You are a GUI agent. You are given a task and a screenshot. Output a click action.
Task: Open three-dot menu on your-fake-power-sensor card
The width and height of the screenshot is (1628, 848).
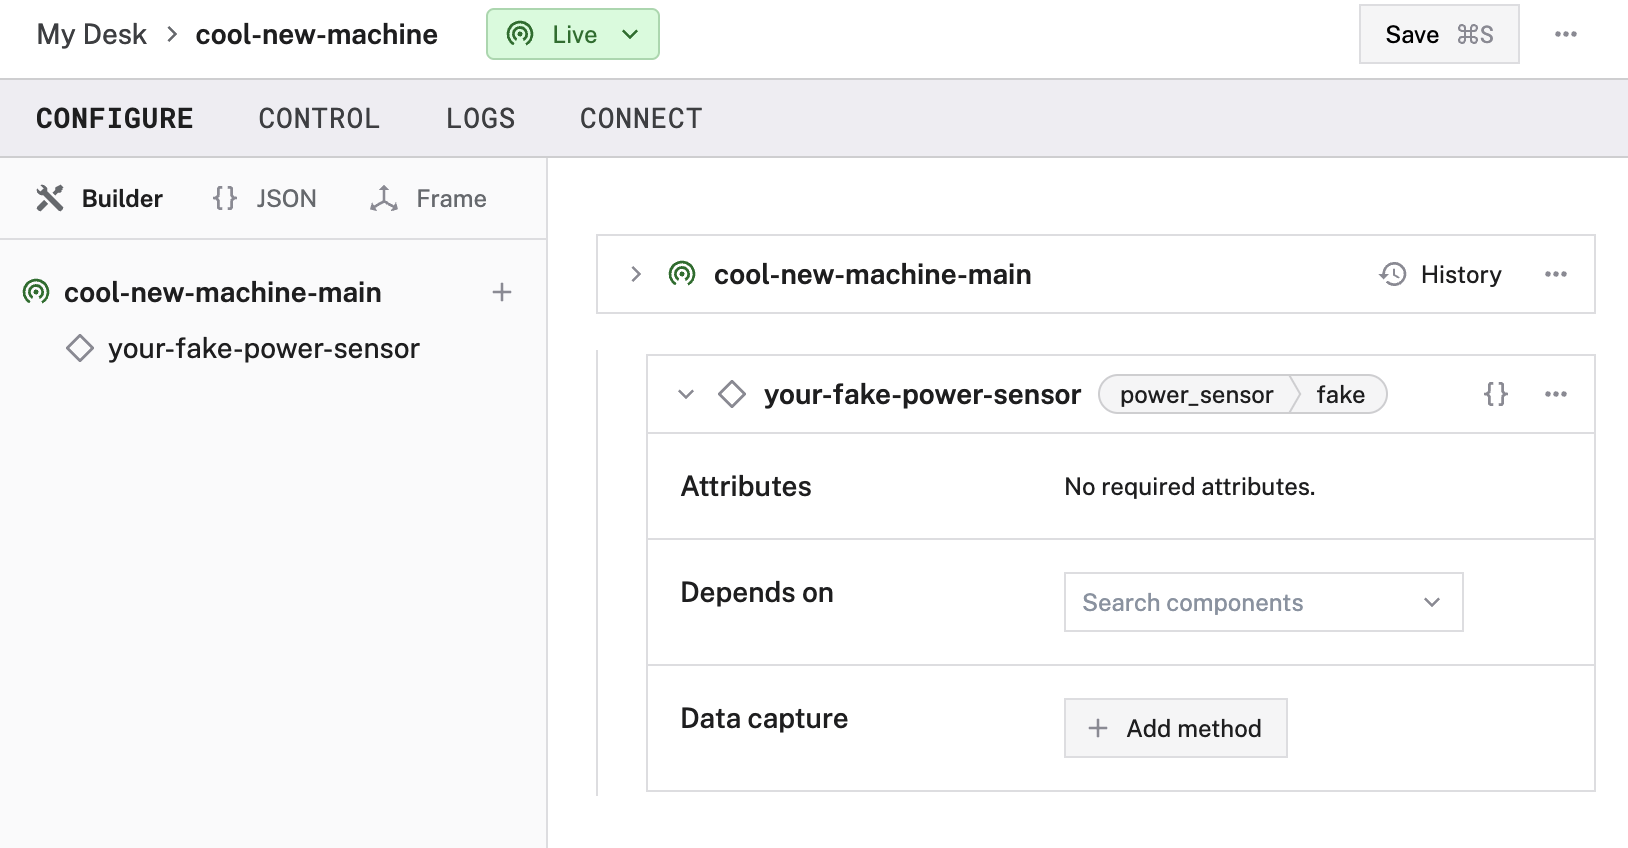1555,394
